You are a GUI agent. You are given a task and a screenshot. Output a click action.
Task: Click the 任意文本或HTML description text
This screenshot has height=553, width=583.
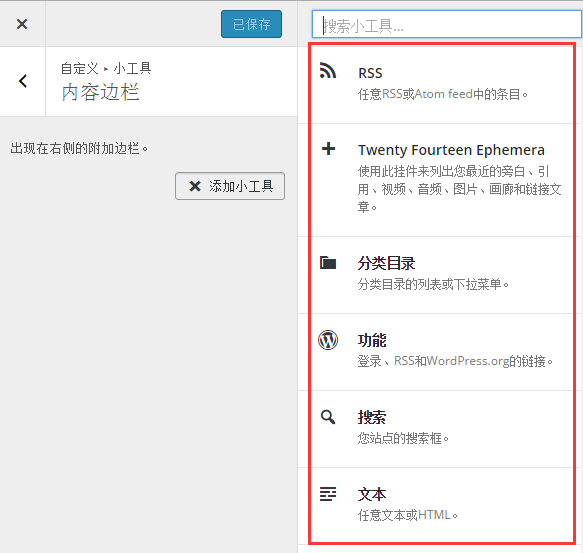tap(408, 515)
